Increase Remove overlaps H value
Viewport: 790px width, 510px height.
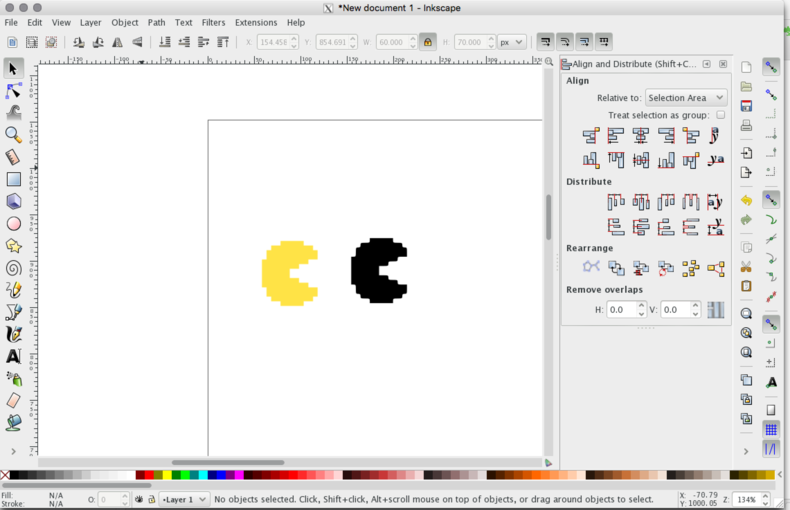pos(641,306)
